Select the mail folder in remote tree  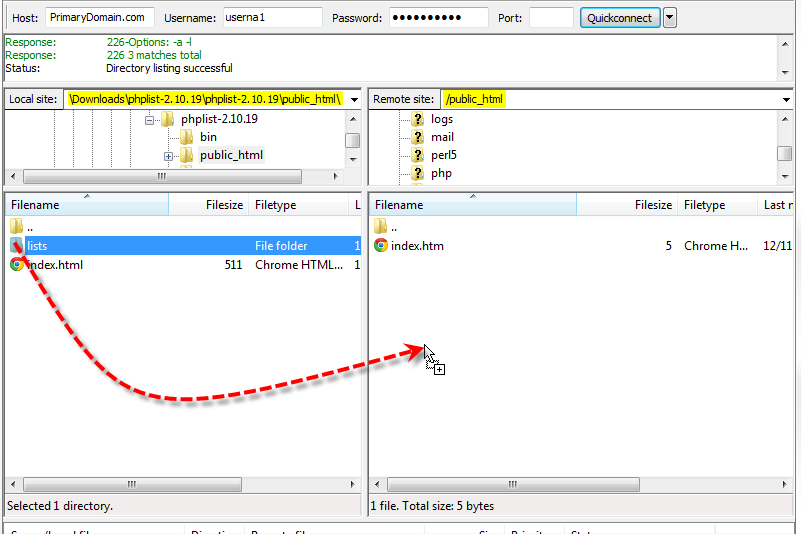tap(441, 137)
